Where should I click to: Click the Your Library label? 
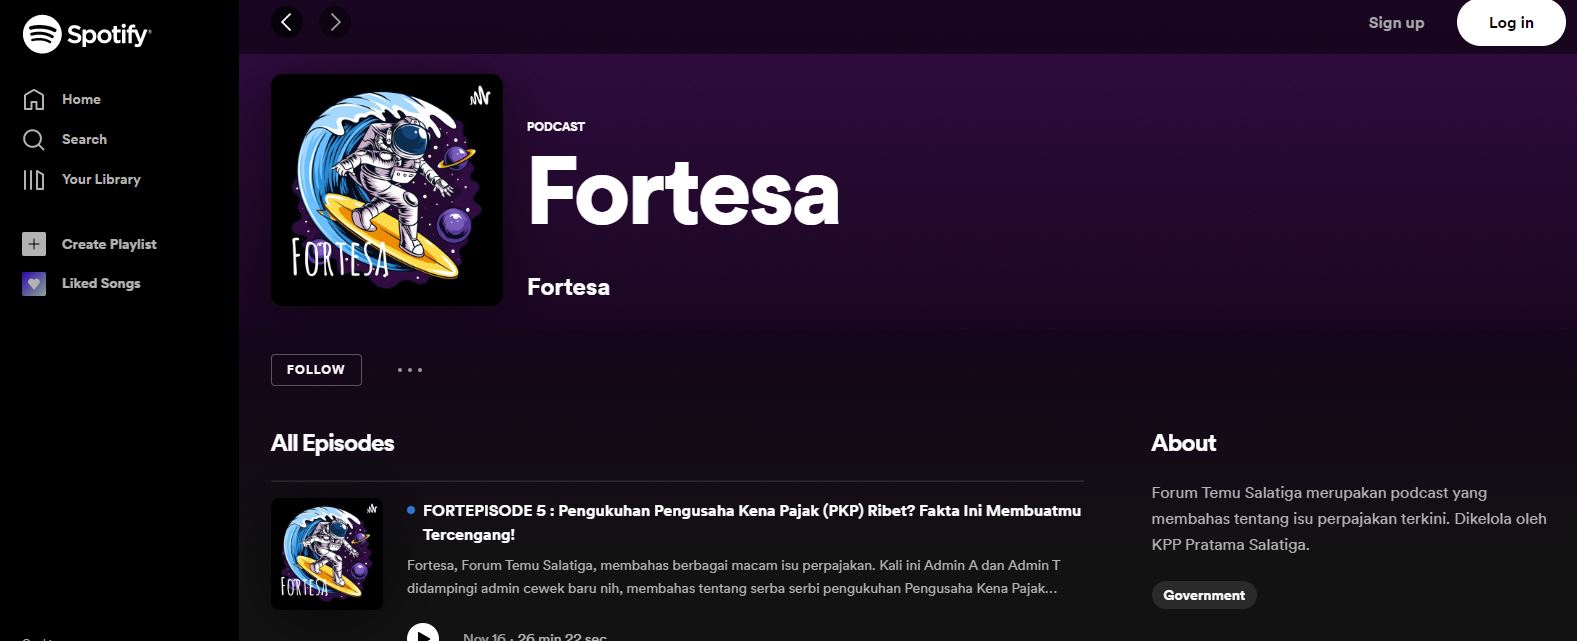[101, 179]
